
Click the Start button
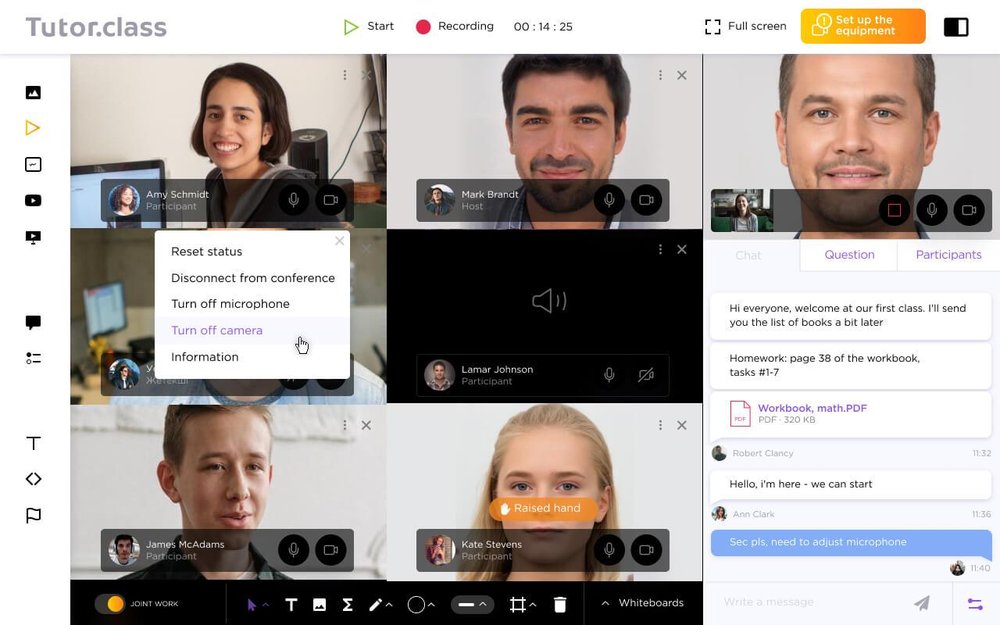coord(369,26)
